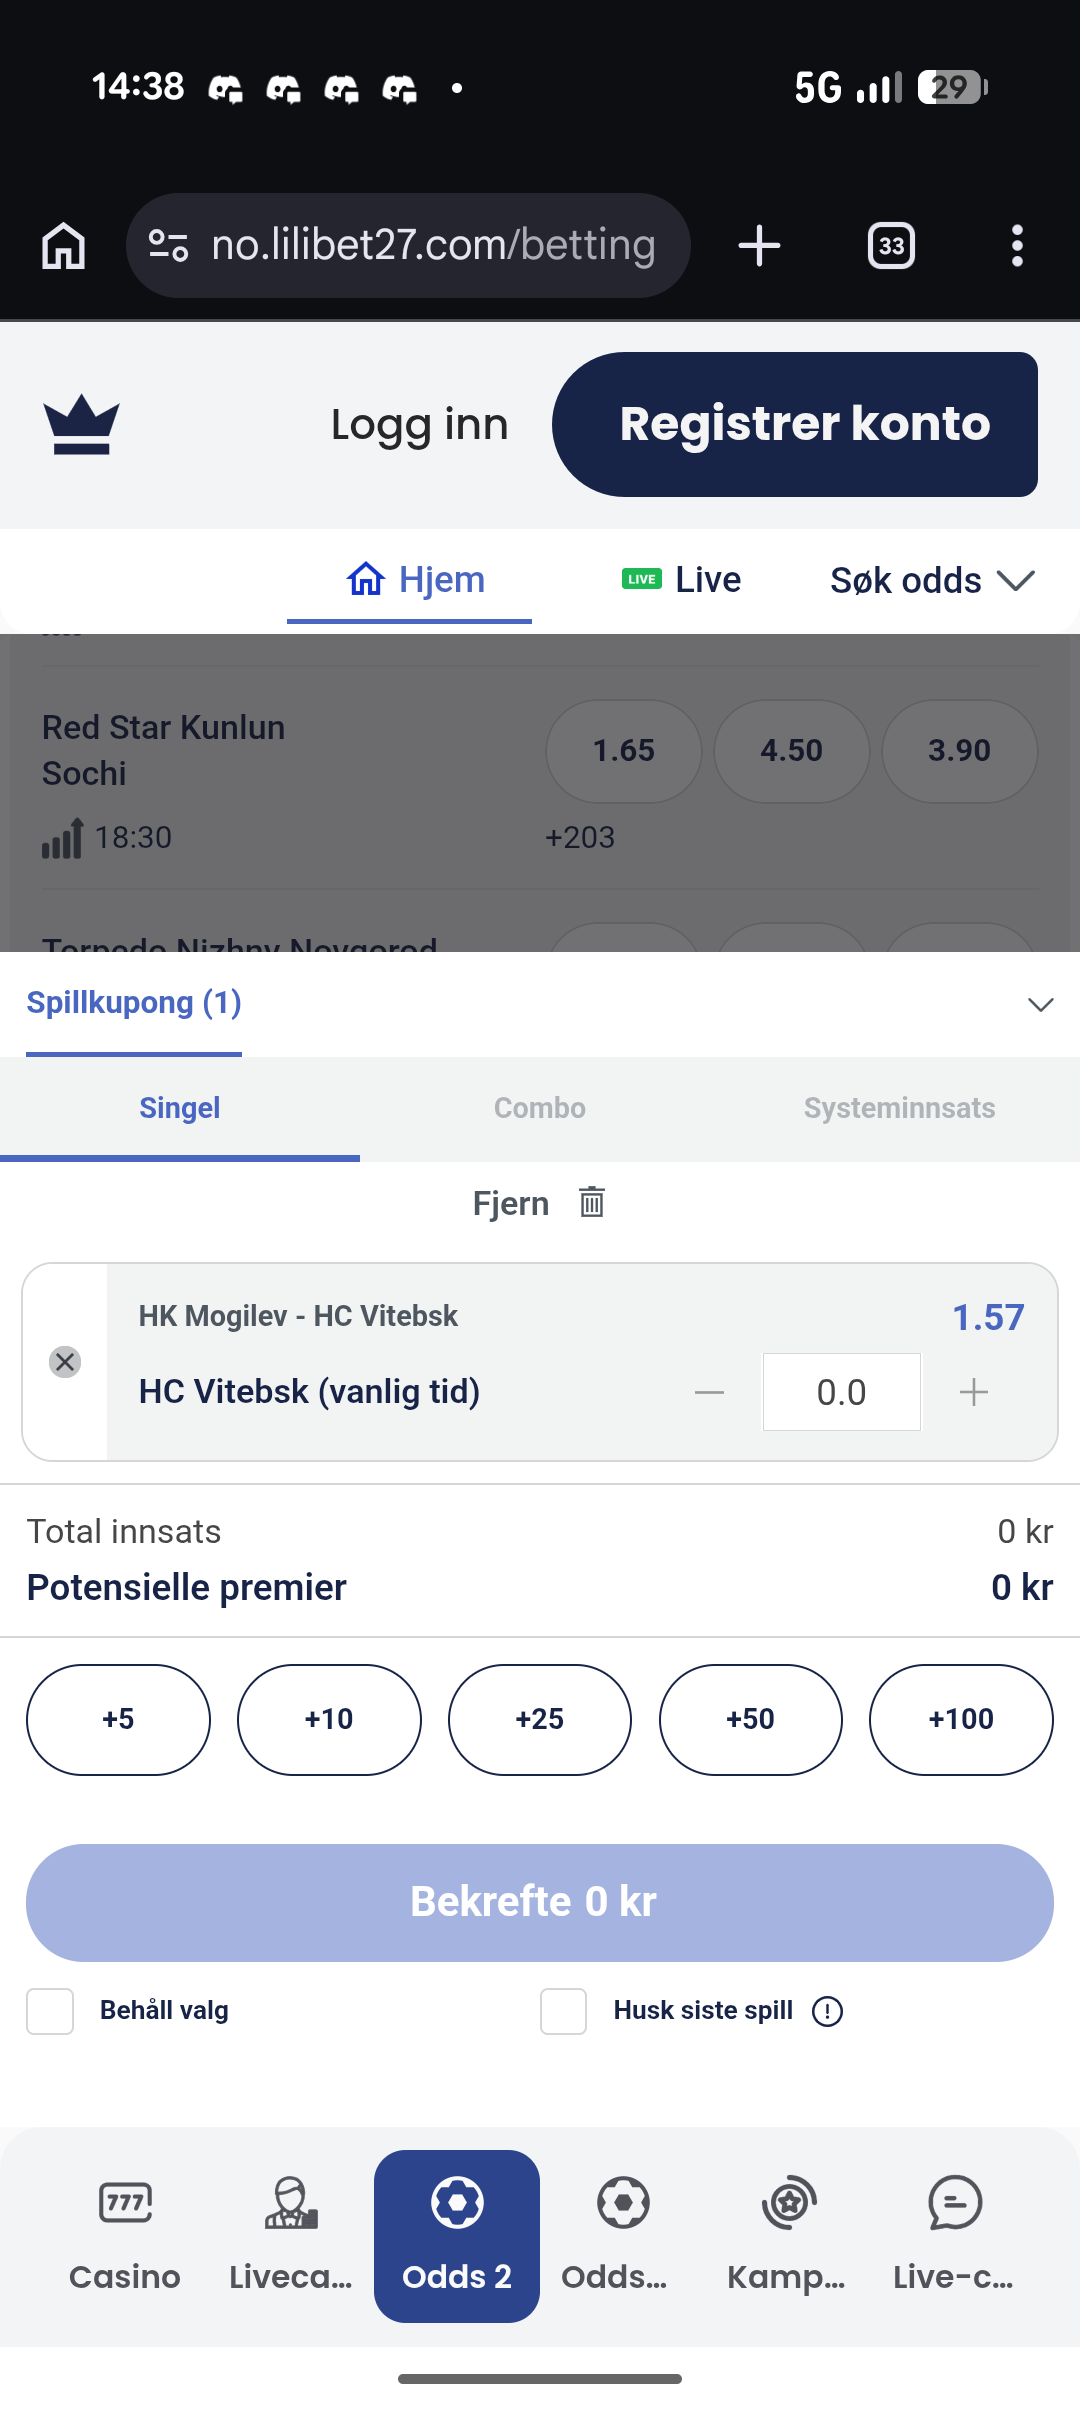Expand the Søk odds dropdown
This screenshot has width=1080, height=2410.
[x=932, y=580]
